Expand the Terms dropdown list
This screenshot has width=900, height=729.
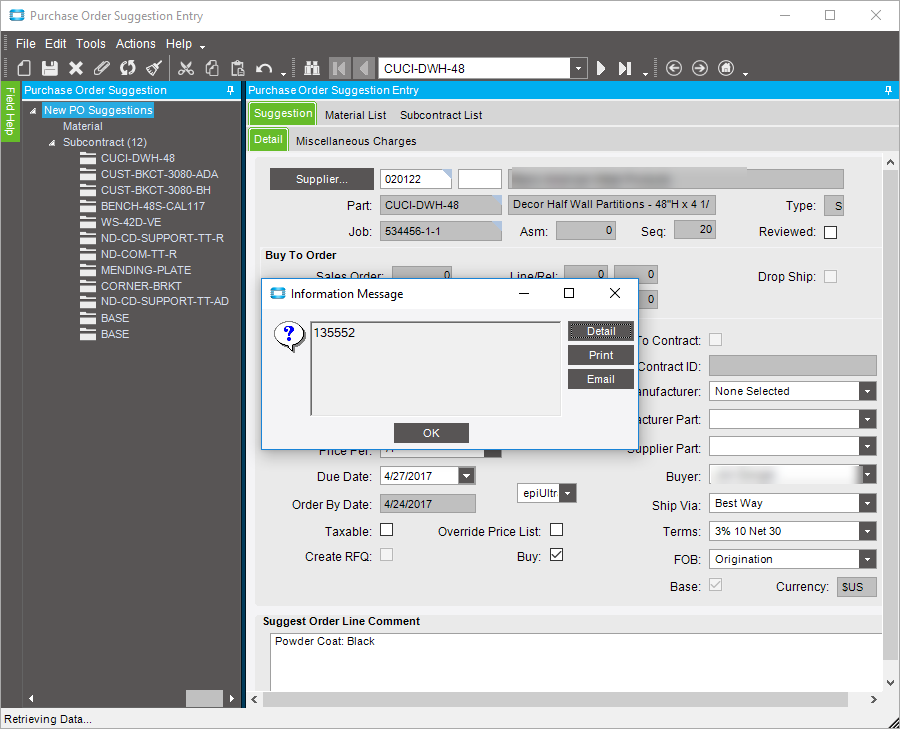[867, 532]
